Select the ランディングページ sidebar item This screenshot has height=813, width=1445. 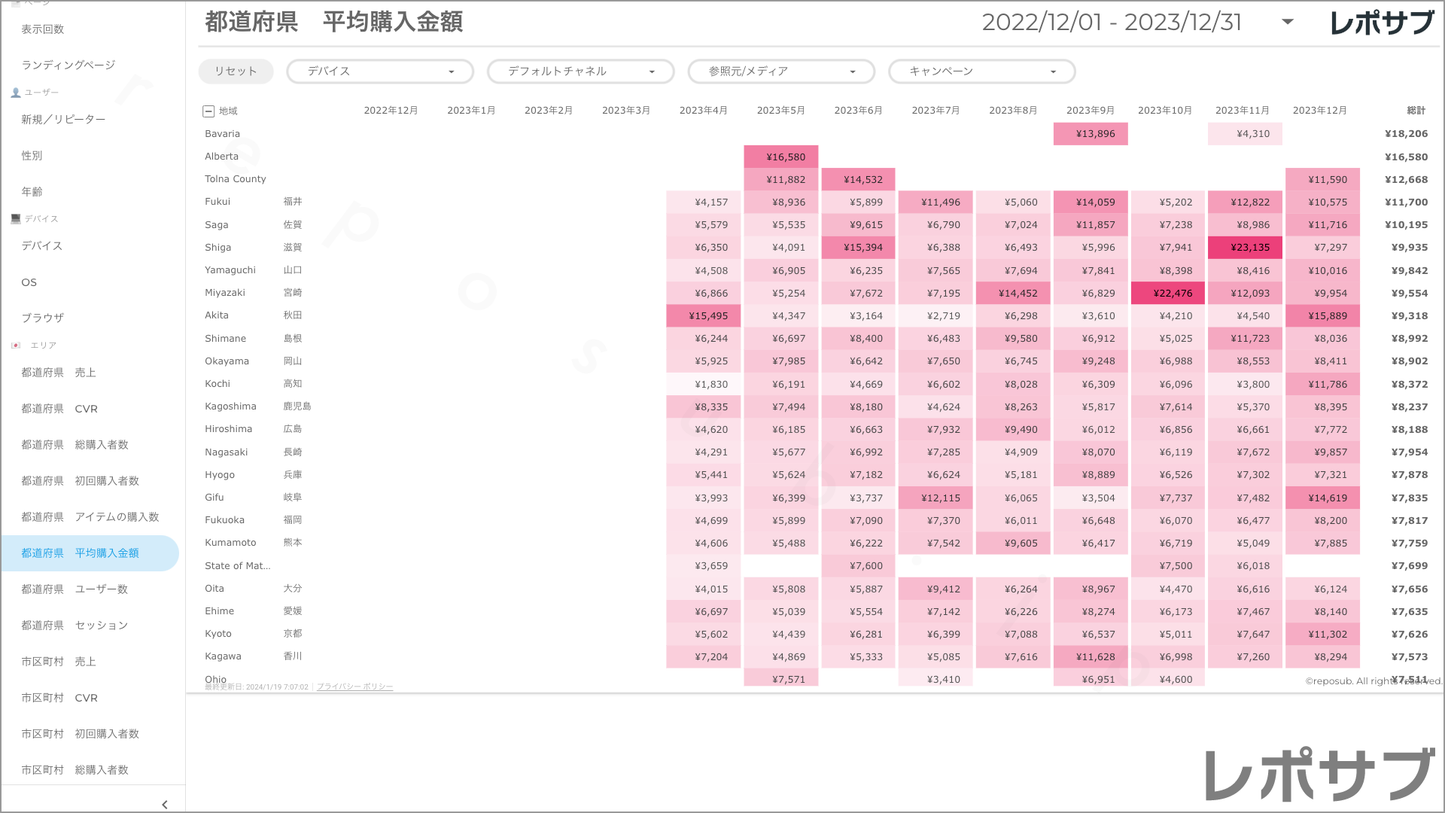[68, 65]
